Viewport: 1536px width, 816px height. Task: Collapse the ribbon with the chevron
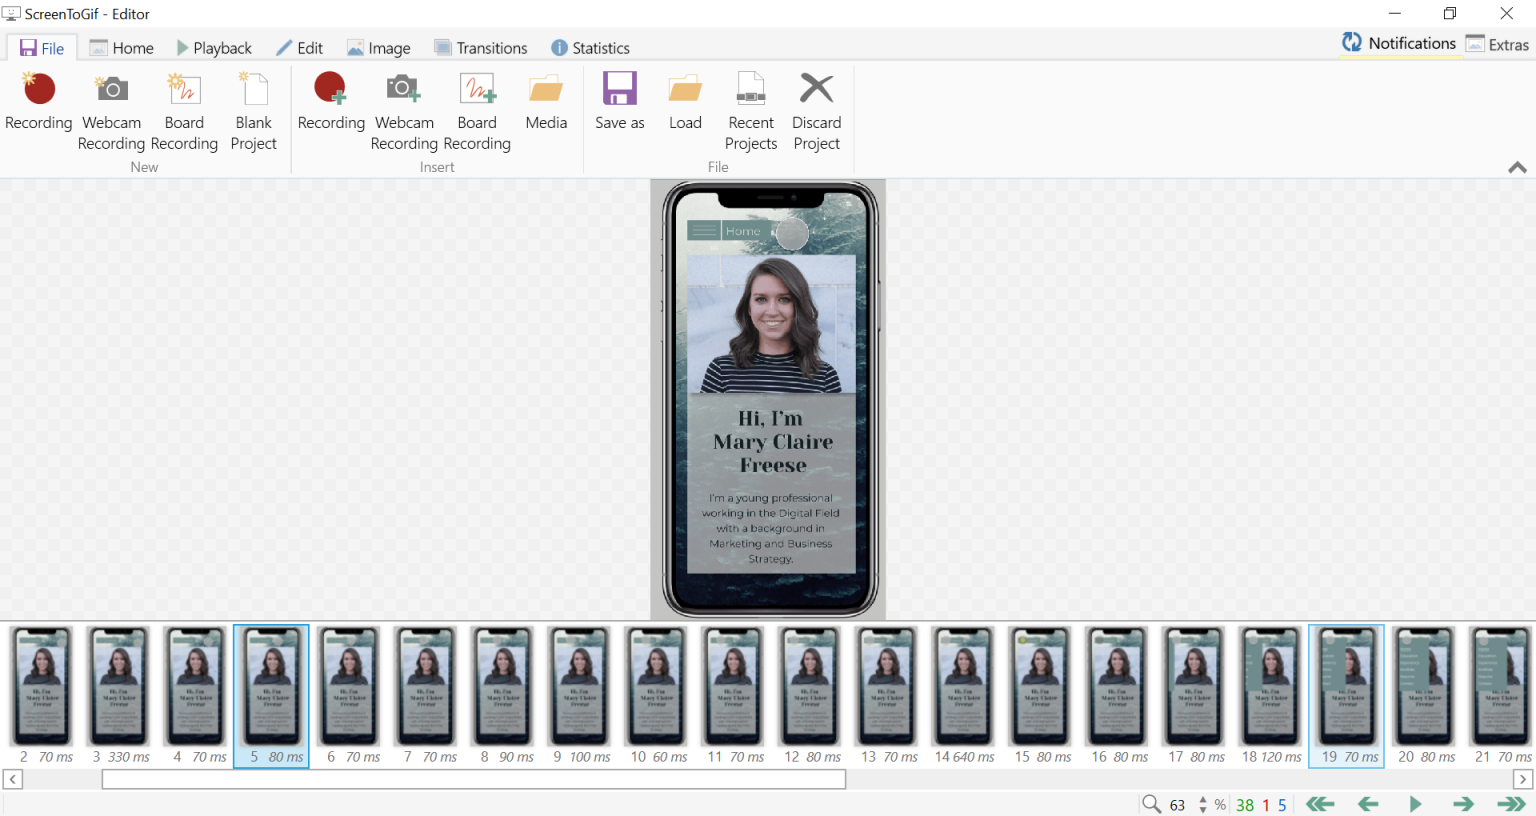[x=1517, y=167]
